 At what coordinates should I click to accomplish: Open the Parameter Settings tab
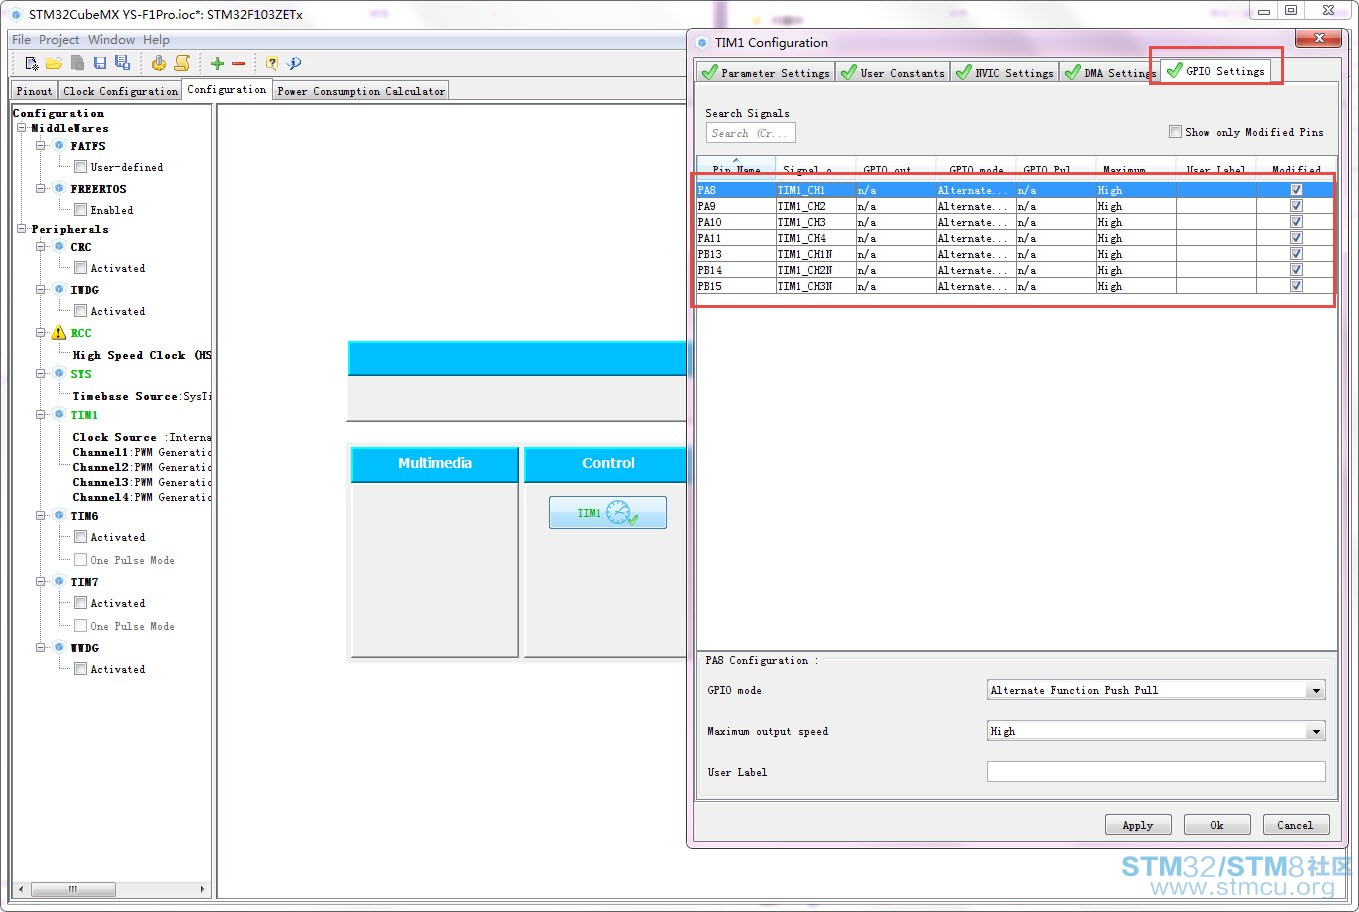pyautogui.click(x=766, y=72)
